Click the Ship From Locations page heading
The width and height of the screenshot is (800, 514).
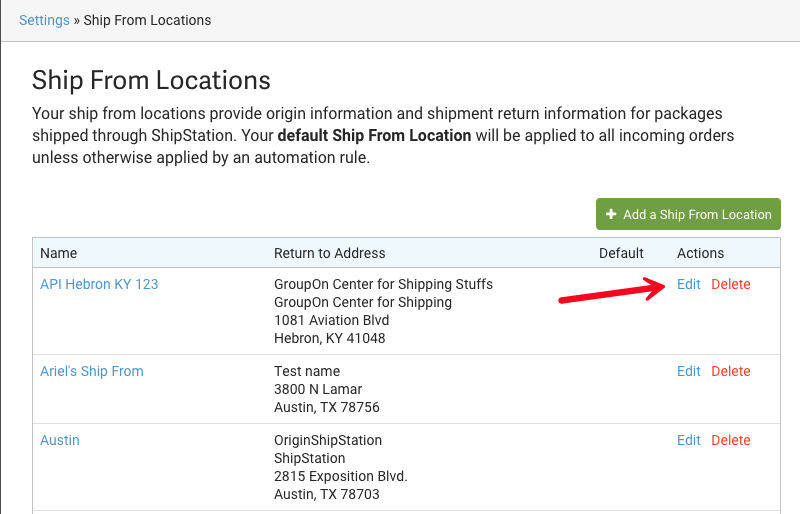pos(151,81)
